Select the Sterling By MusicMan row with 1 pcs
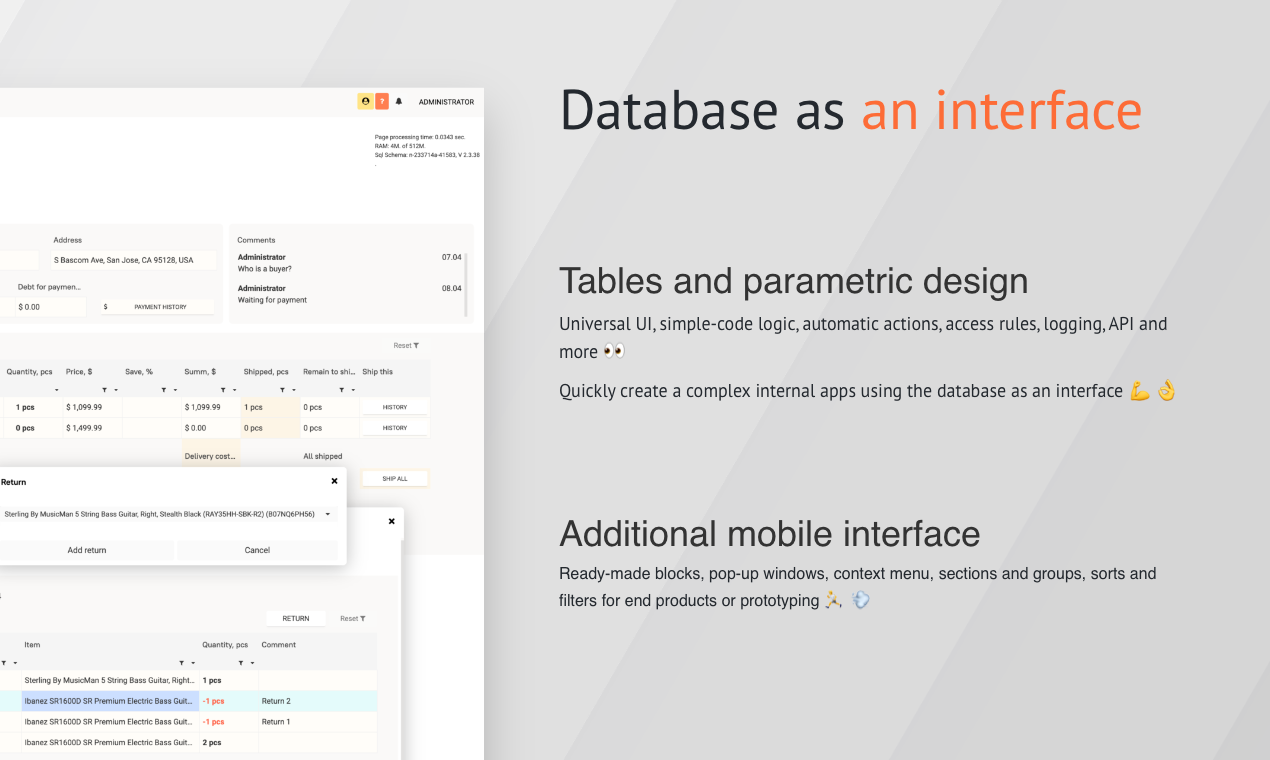 coord(188,680)
